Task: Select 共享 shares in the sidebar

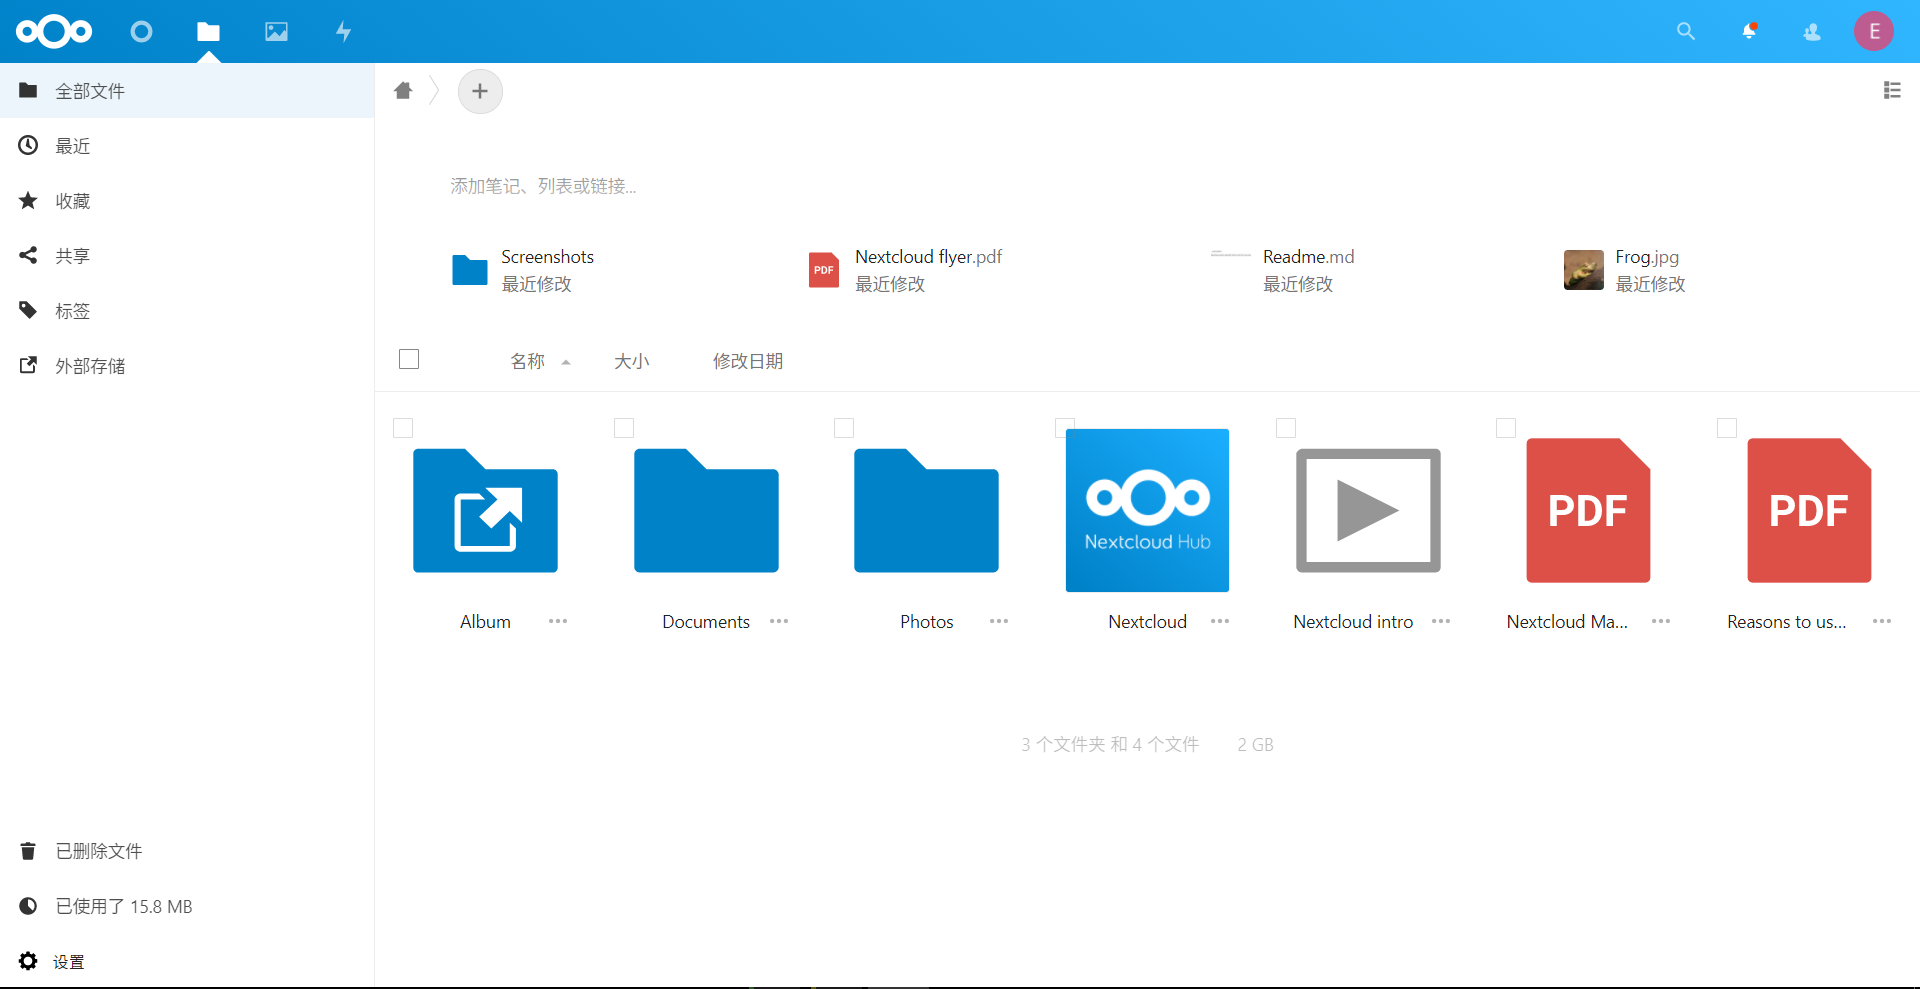Action: [187, 256]
